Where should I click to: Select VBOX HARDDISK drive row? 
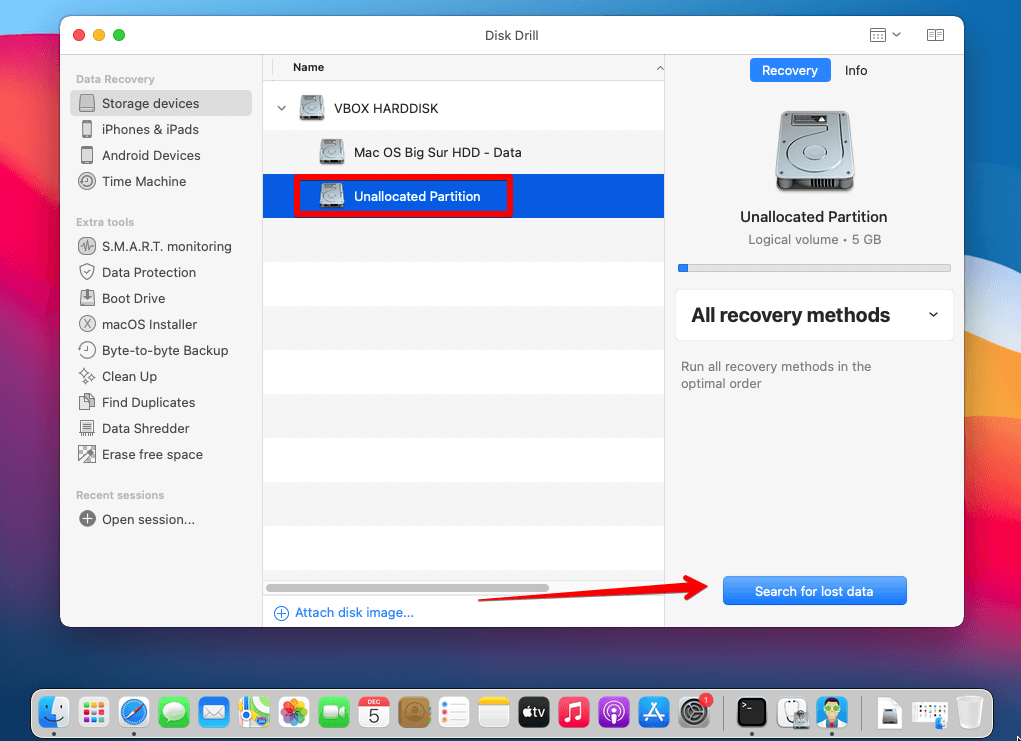pyautogui.click(x=463, y=108)
